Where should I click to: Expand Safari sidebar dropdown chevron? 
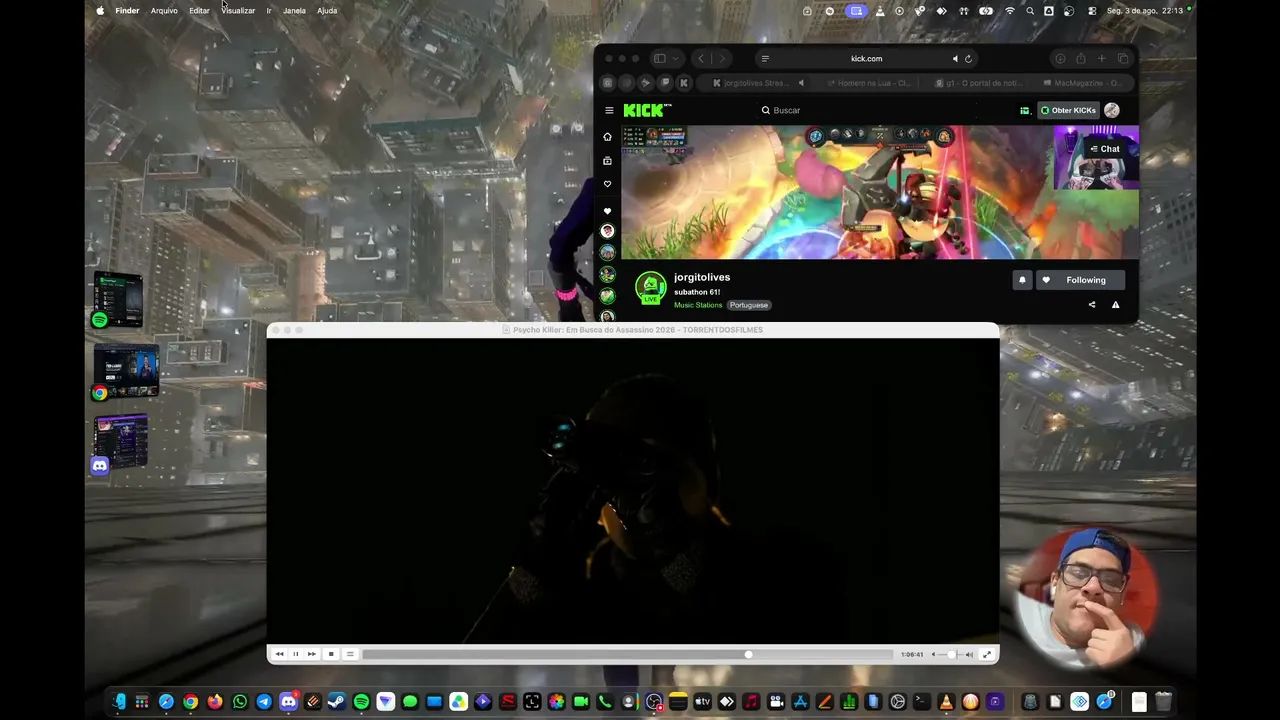676,59
